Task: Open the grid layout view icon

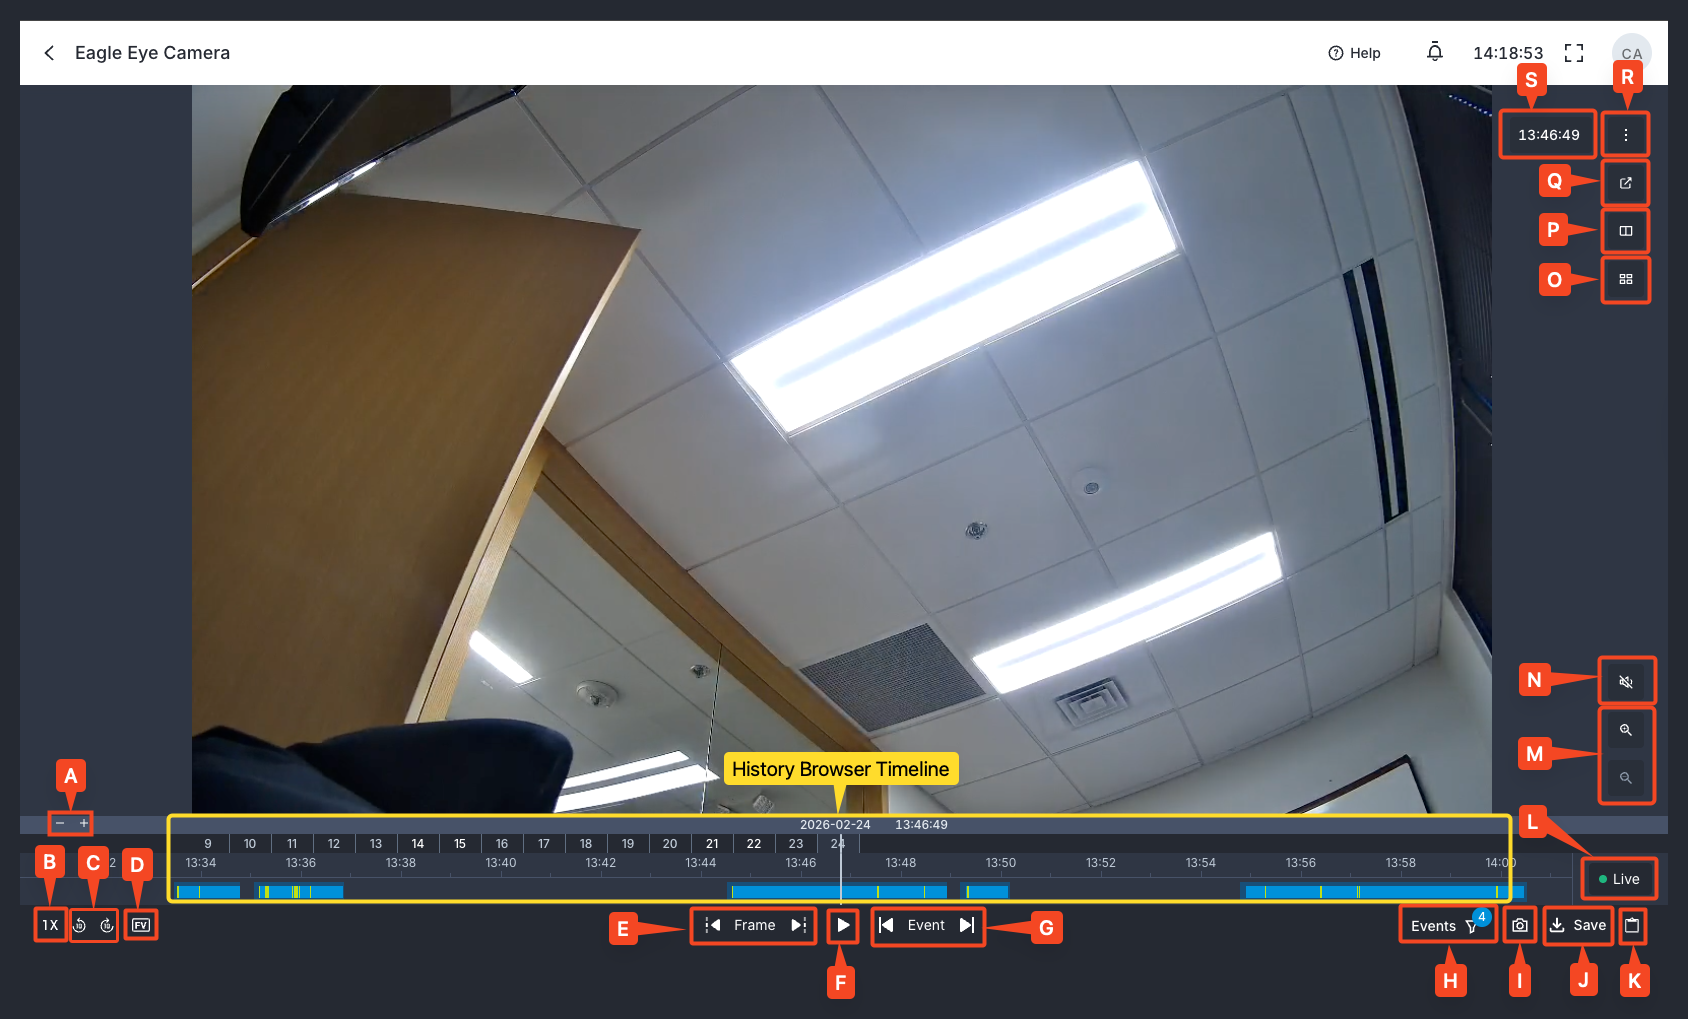Action: [x=1626, y=279]
